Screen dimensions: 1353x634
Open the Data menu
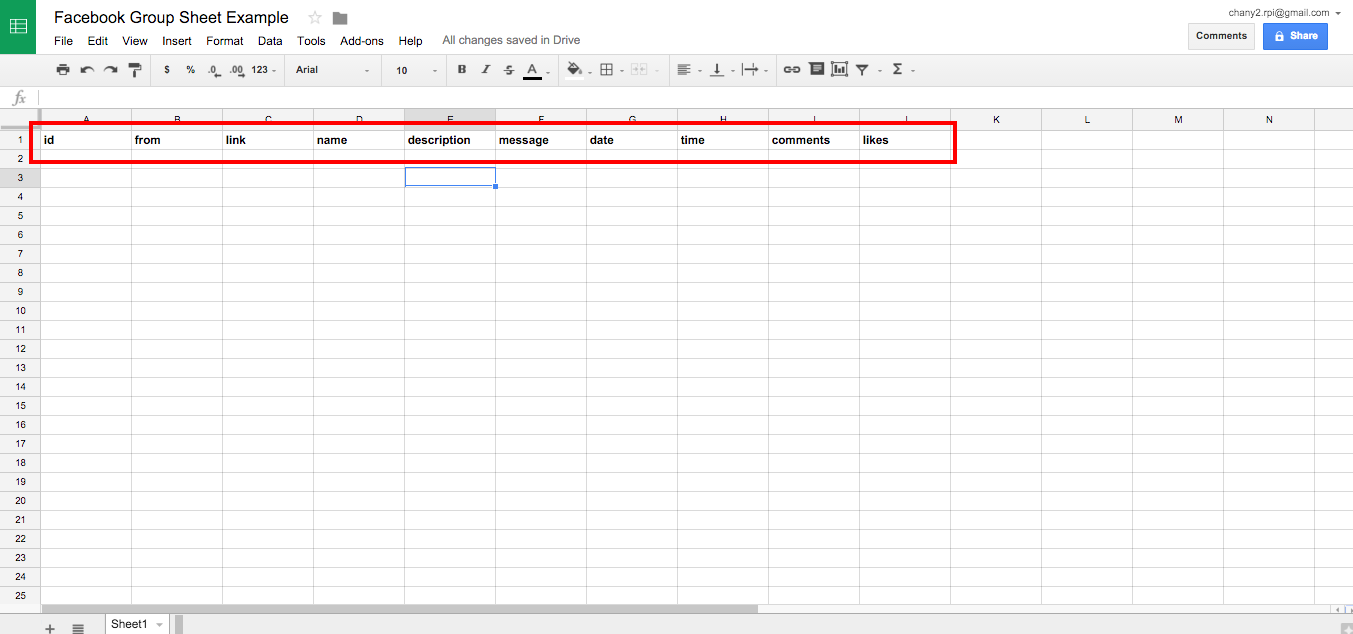[x=270, y=41]
